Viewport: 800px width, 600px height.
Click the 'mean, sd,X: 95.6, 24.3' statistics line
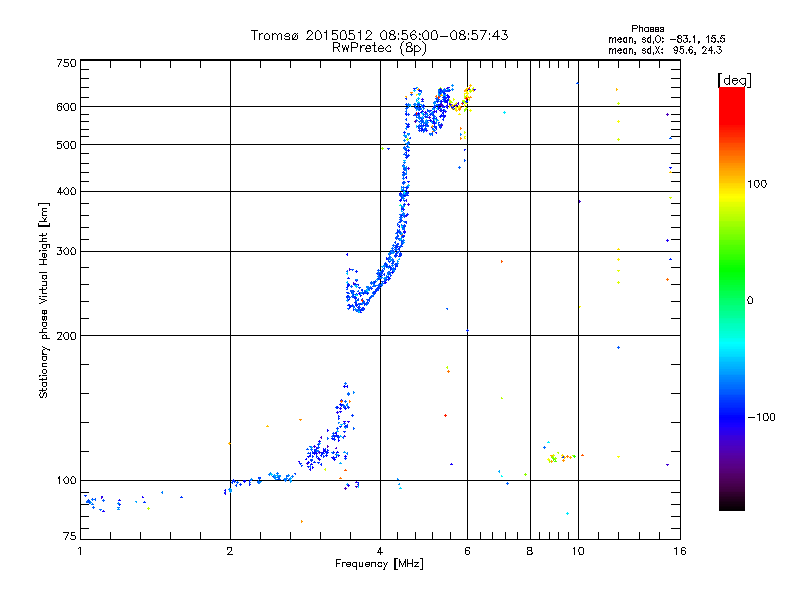(x=665, y=50)
